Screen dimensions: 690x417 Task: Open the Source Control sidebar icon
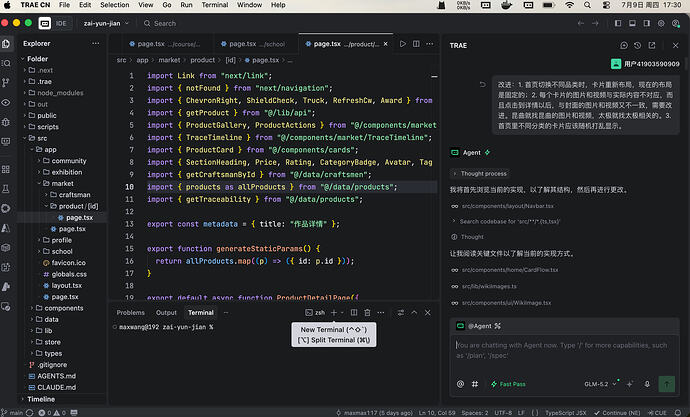pos(6,82)
